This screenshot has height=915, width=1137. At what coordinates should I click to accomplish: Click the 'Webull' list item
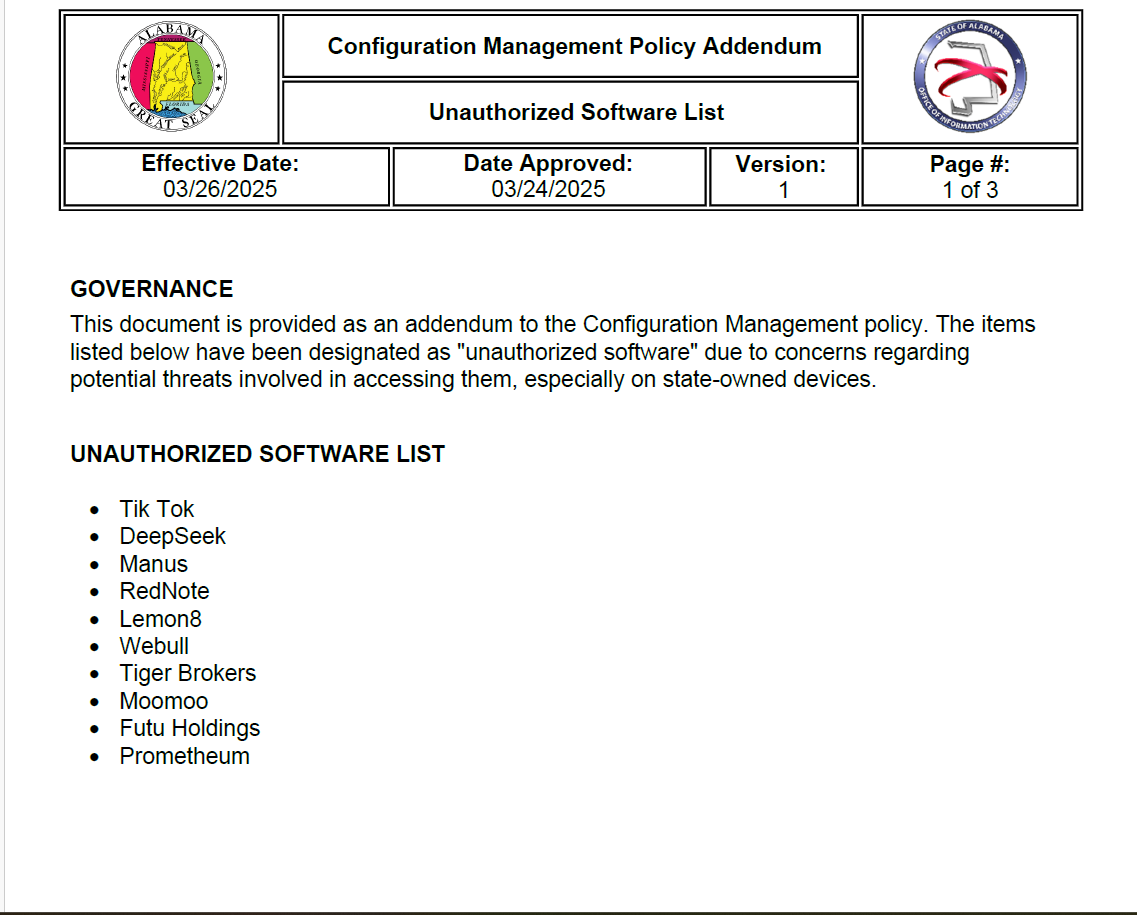tap(154, 646)
